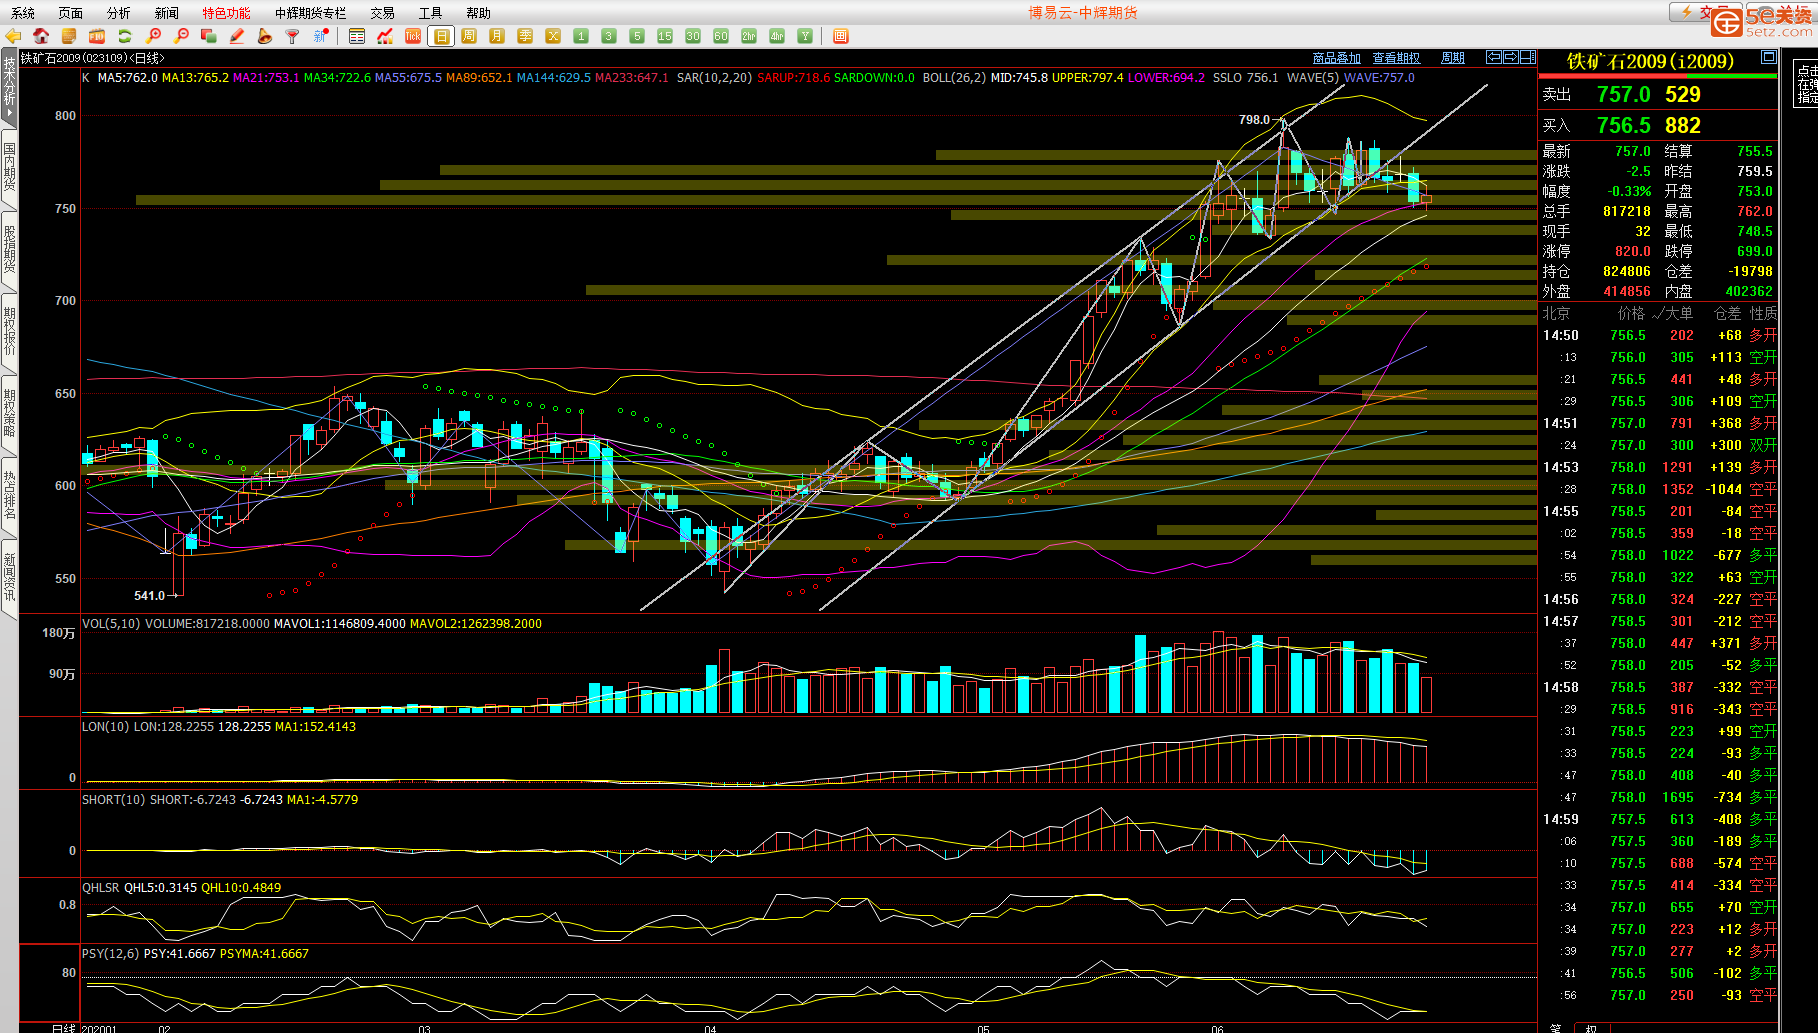This screenshot has height=1033, width=1818.
Task: Open F10 company info icon
Action: click(97, 36)
